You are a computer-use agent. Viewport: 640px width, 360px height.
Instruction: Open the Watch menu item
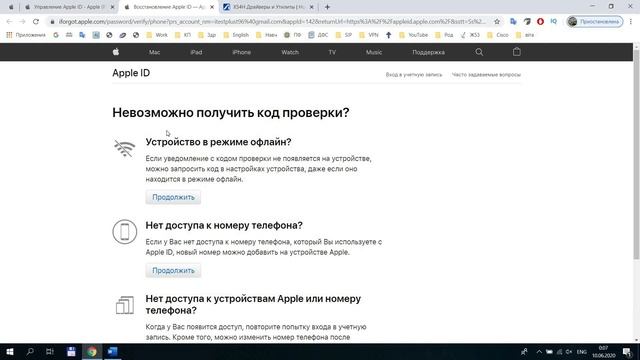point(290,52)
